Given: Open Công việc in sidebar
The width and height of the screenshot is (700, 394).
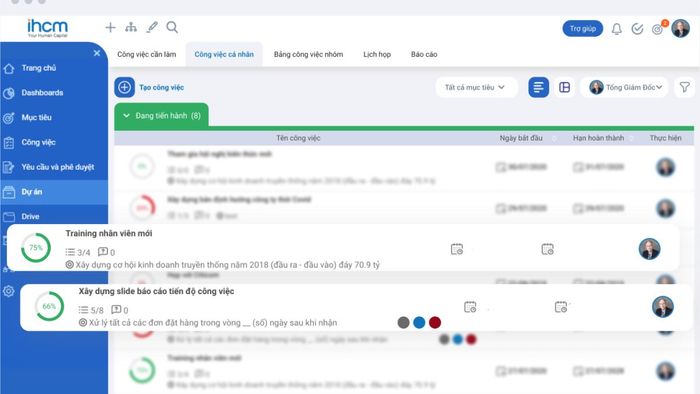Looking at the screenshot, I should 38,142.
